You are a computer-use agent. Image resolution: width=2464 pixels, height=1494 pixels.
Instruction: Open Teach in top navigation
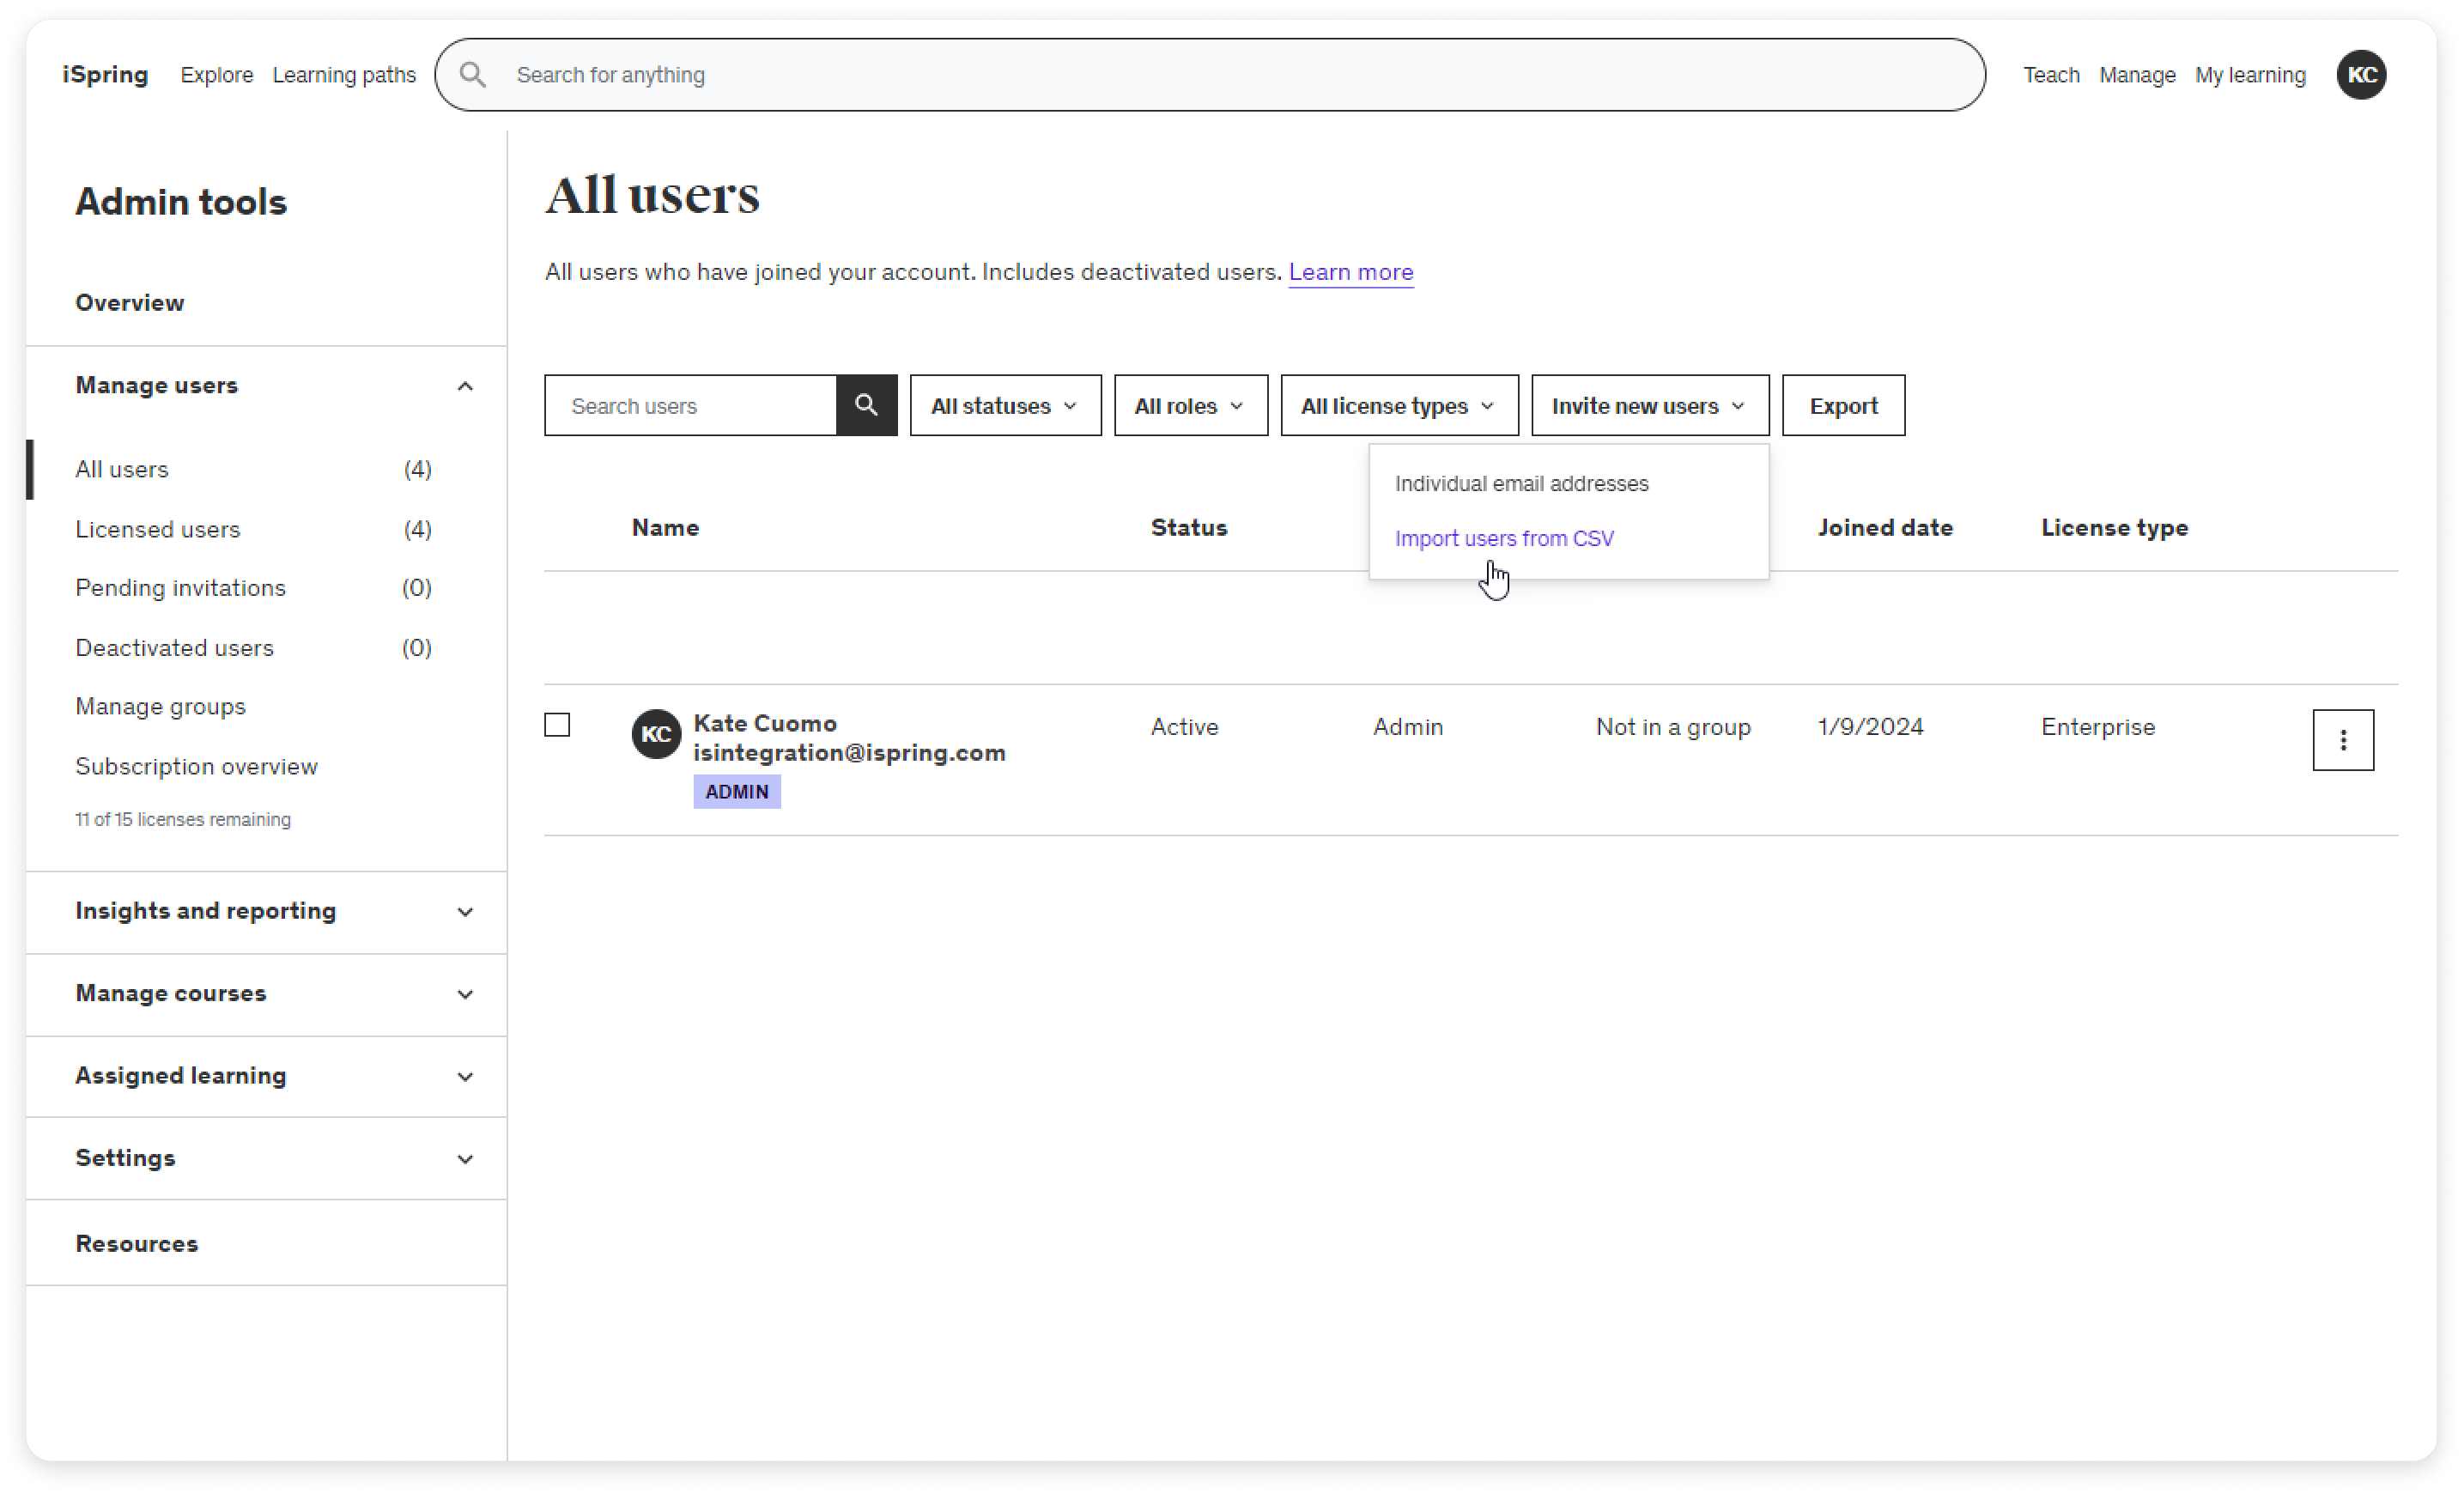[x=2051, y=75]
